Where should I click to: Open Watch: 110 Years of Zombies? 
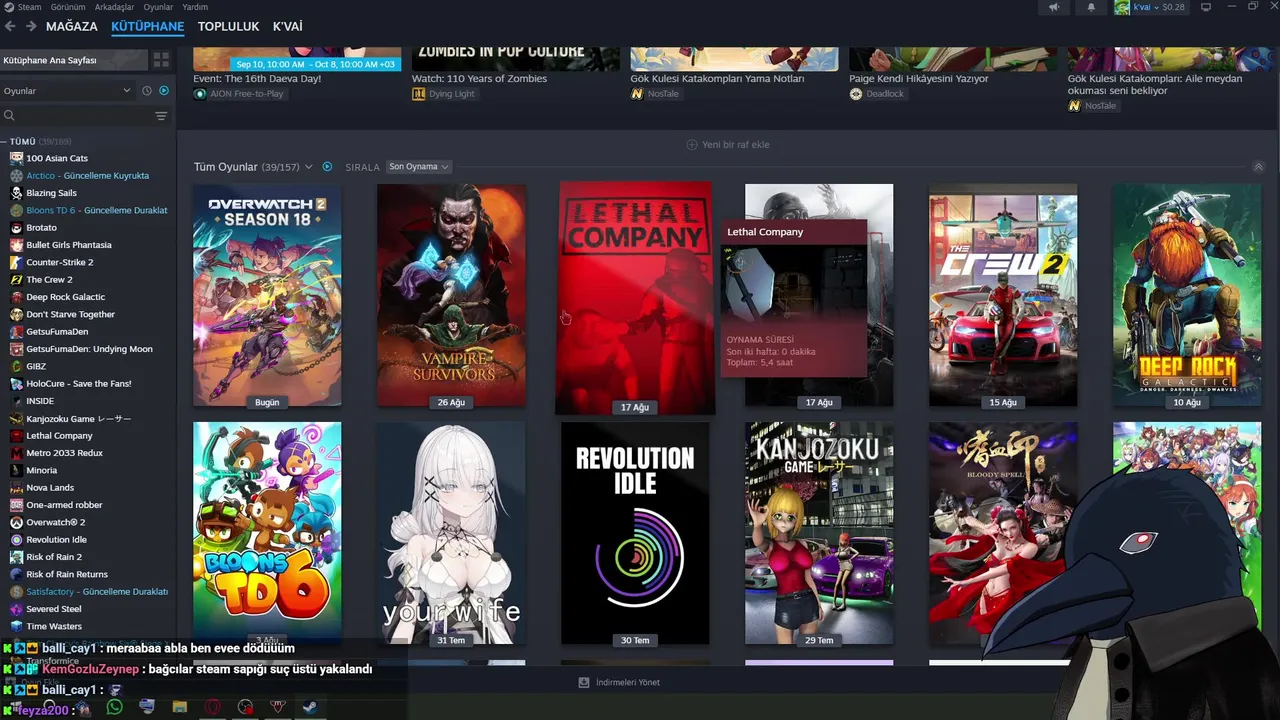coord(478,78)
